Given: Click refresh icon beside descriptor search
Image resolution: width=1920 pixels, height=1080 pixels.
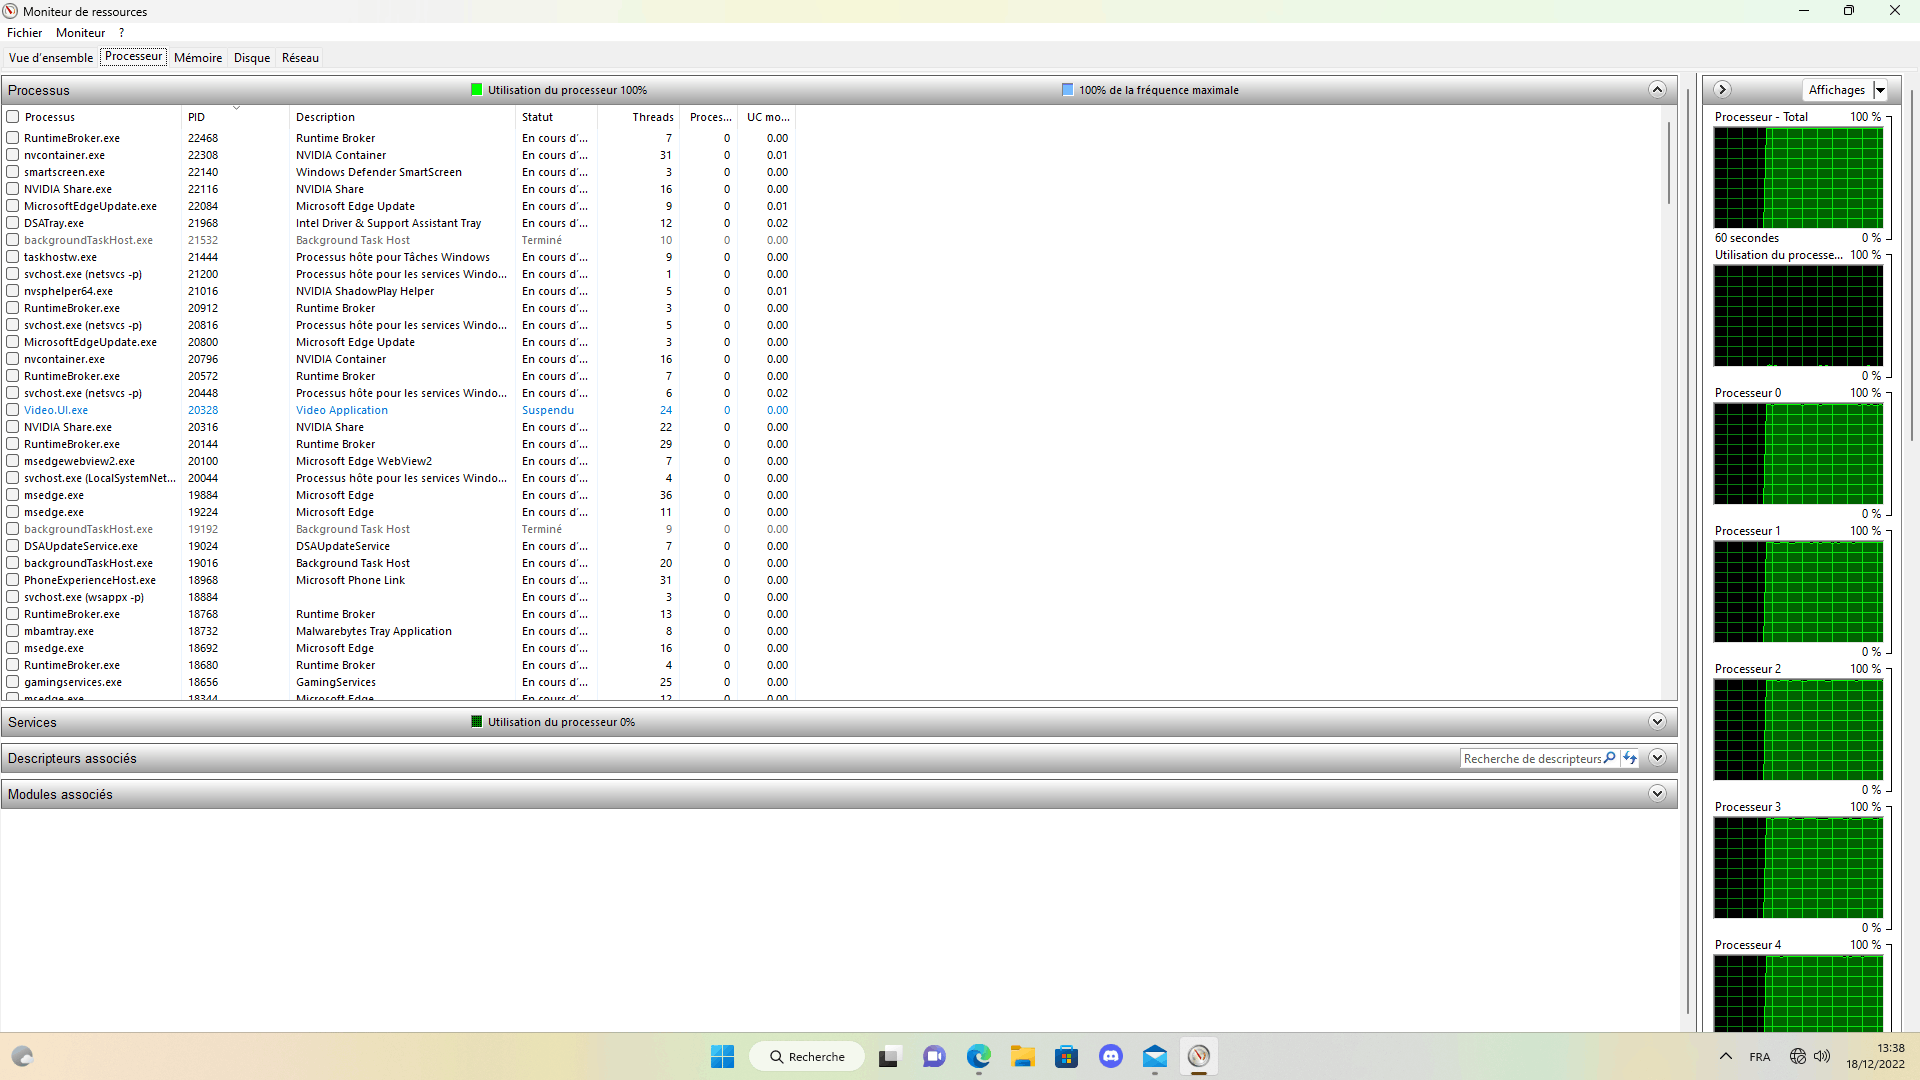Looking at the screenshot, I should [x=1630, y=758].
